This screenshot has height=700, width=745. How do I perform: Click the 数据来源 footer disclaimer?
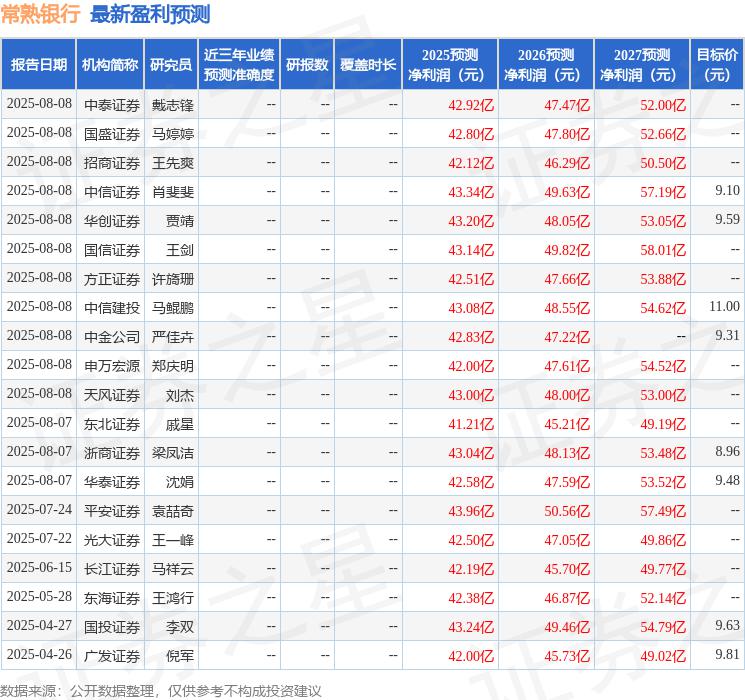pos(161,691)
